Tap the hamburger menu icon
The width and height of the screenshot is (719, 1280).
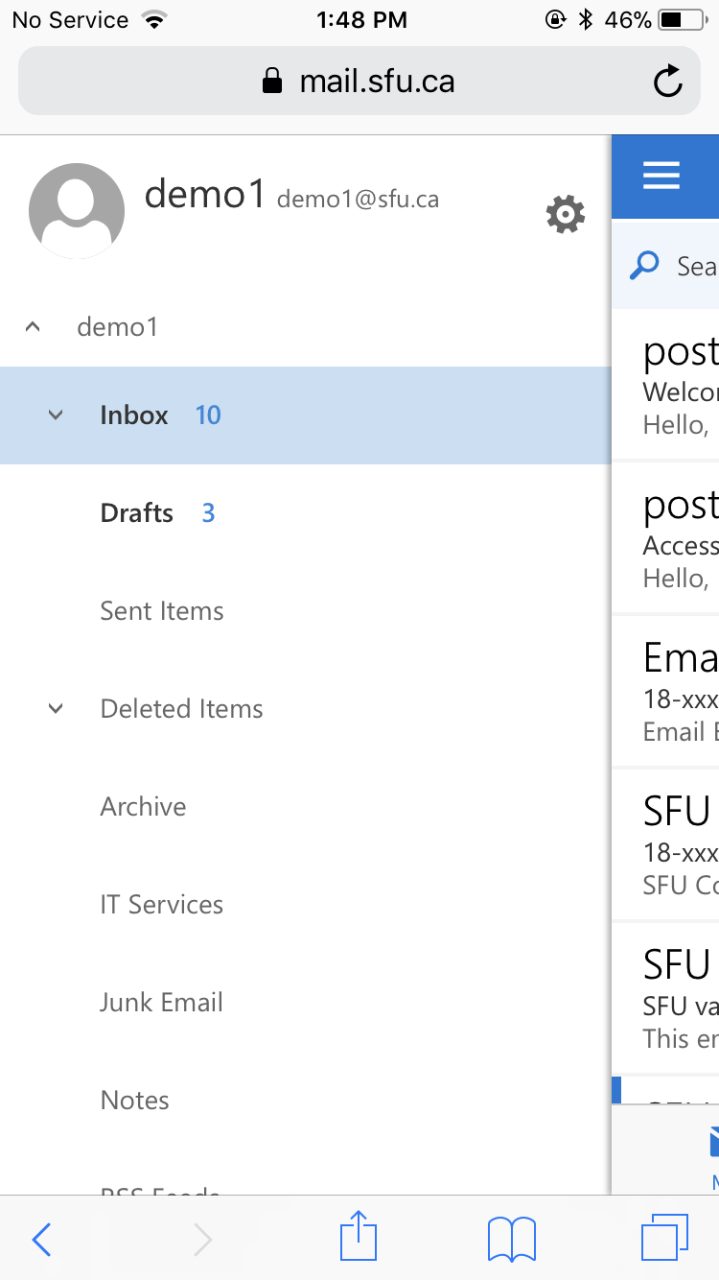coord(661,176)
